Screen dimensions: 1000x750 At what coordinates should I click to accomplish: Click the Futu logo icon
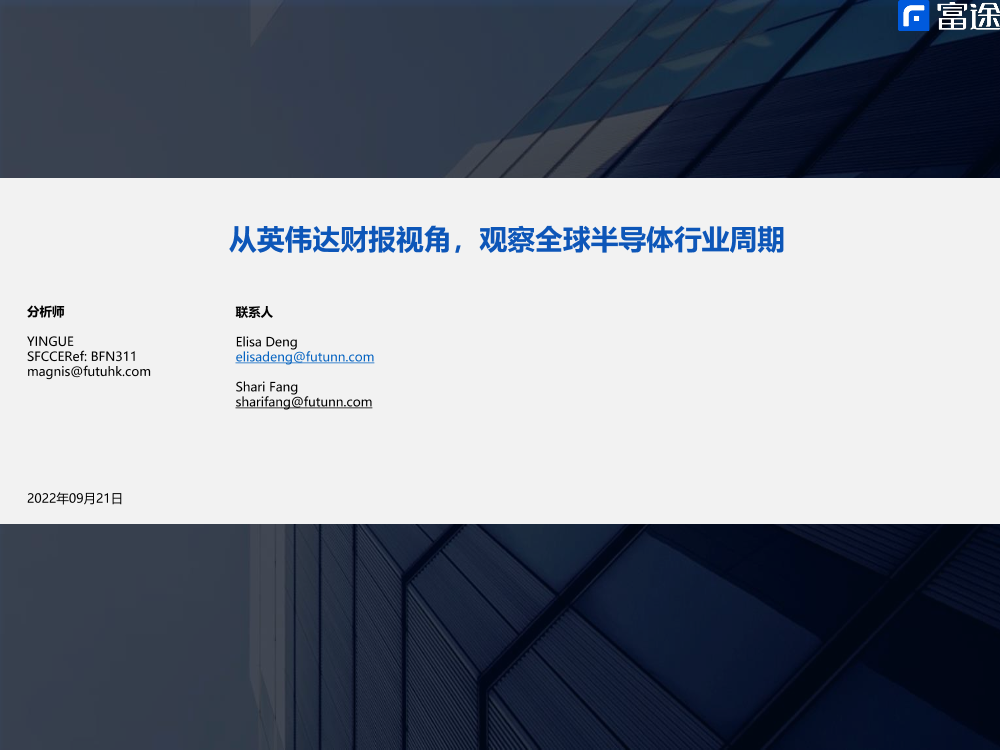point(913,15)
